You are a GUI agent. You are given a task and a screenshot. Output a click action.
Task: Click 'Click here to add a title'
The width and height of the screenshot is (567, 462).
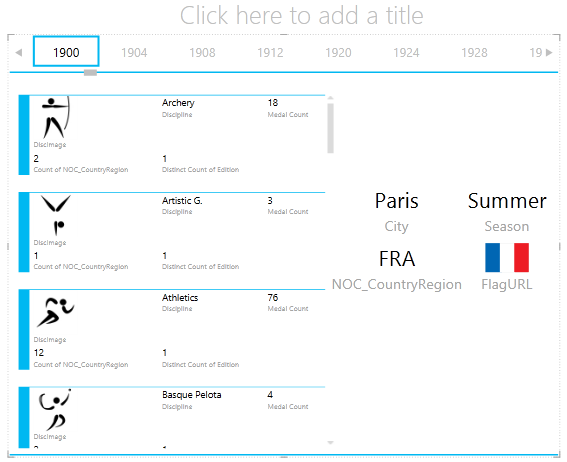coord(302,16)
